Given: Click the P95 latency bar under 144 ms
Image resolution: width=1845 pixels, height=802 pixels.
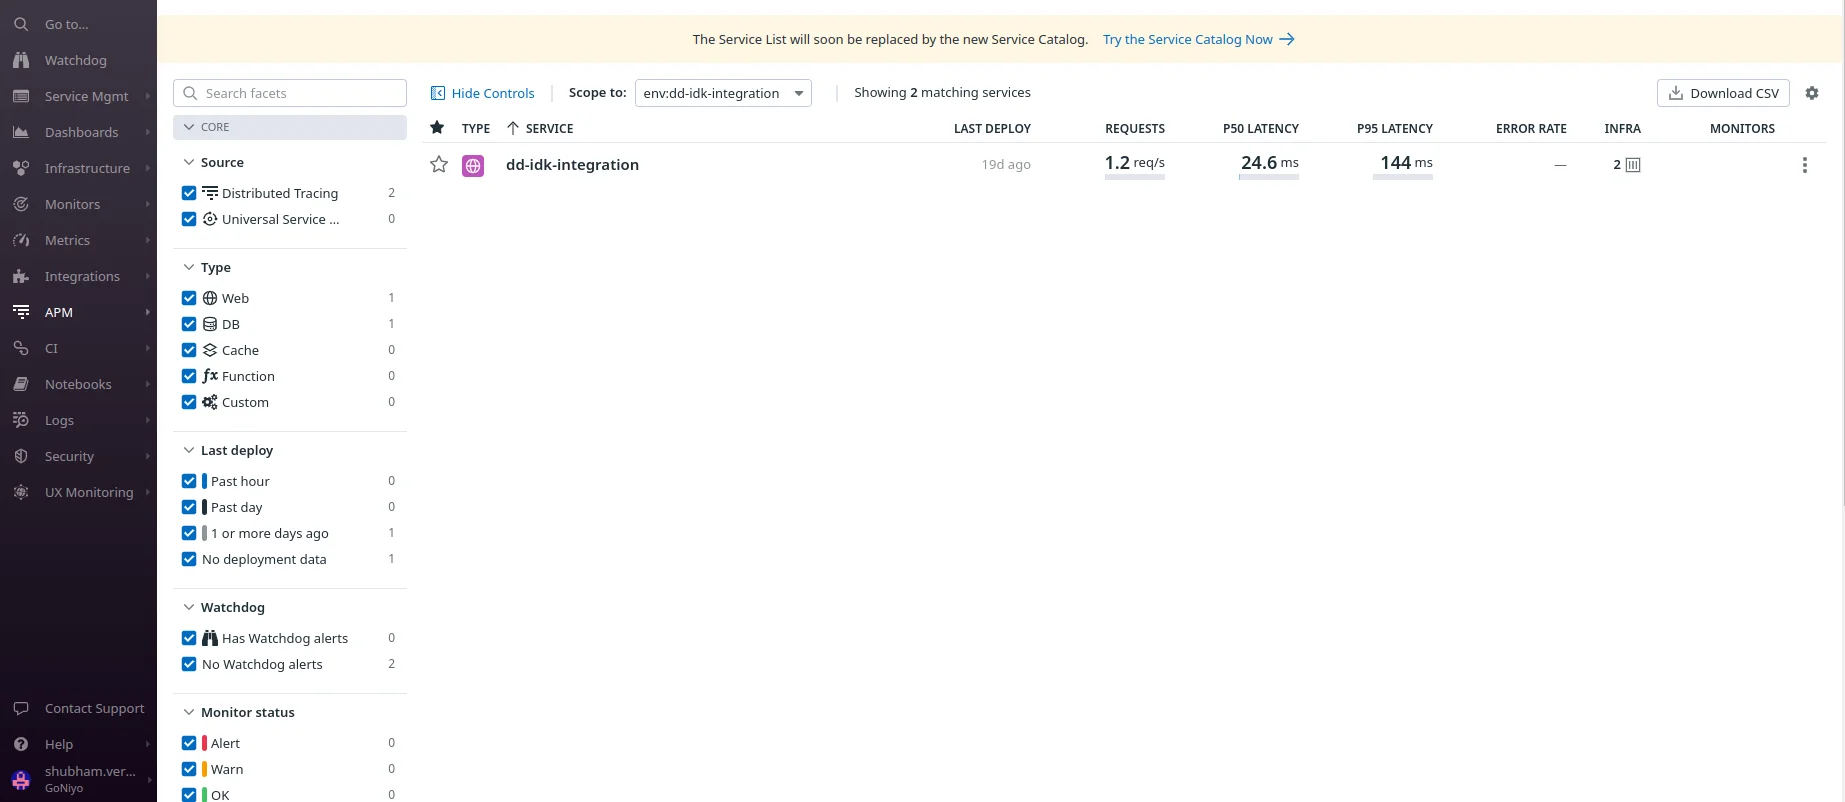Looking at the screenshot, I should pyautogui.click(x=1403, y=177).
